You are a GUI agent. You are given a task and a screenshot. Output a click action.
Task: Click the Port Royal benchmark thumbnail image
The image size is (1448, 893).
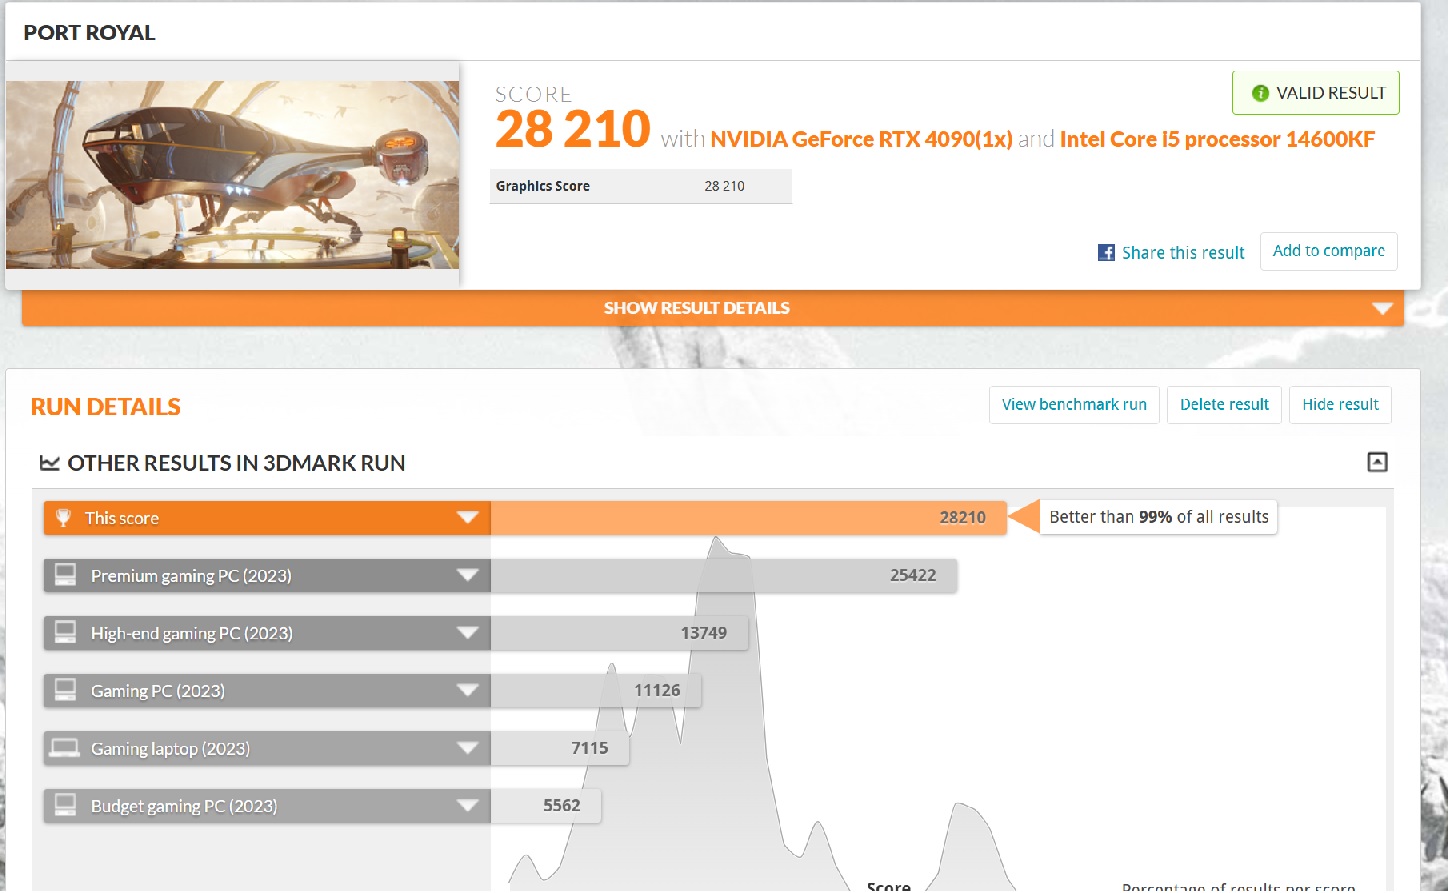(x=232, y=175)
